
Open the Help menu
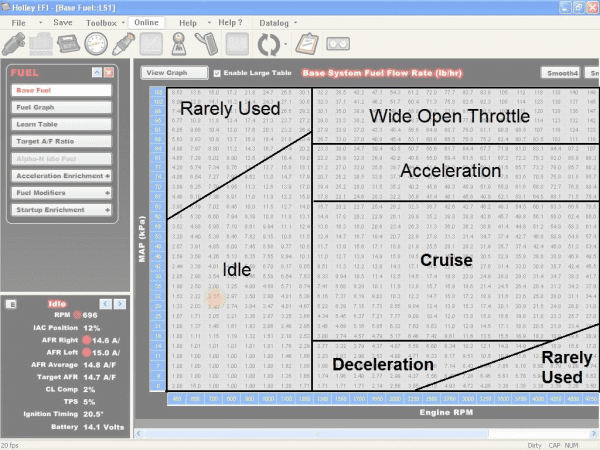pyautogui.click(x=188, y=23)
